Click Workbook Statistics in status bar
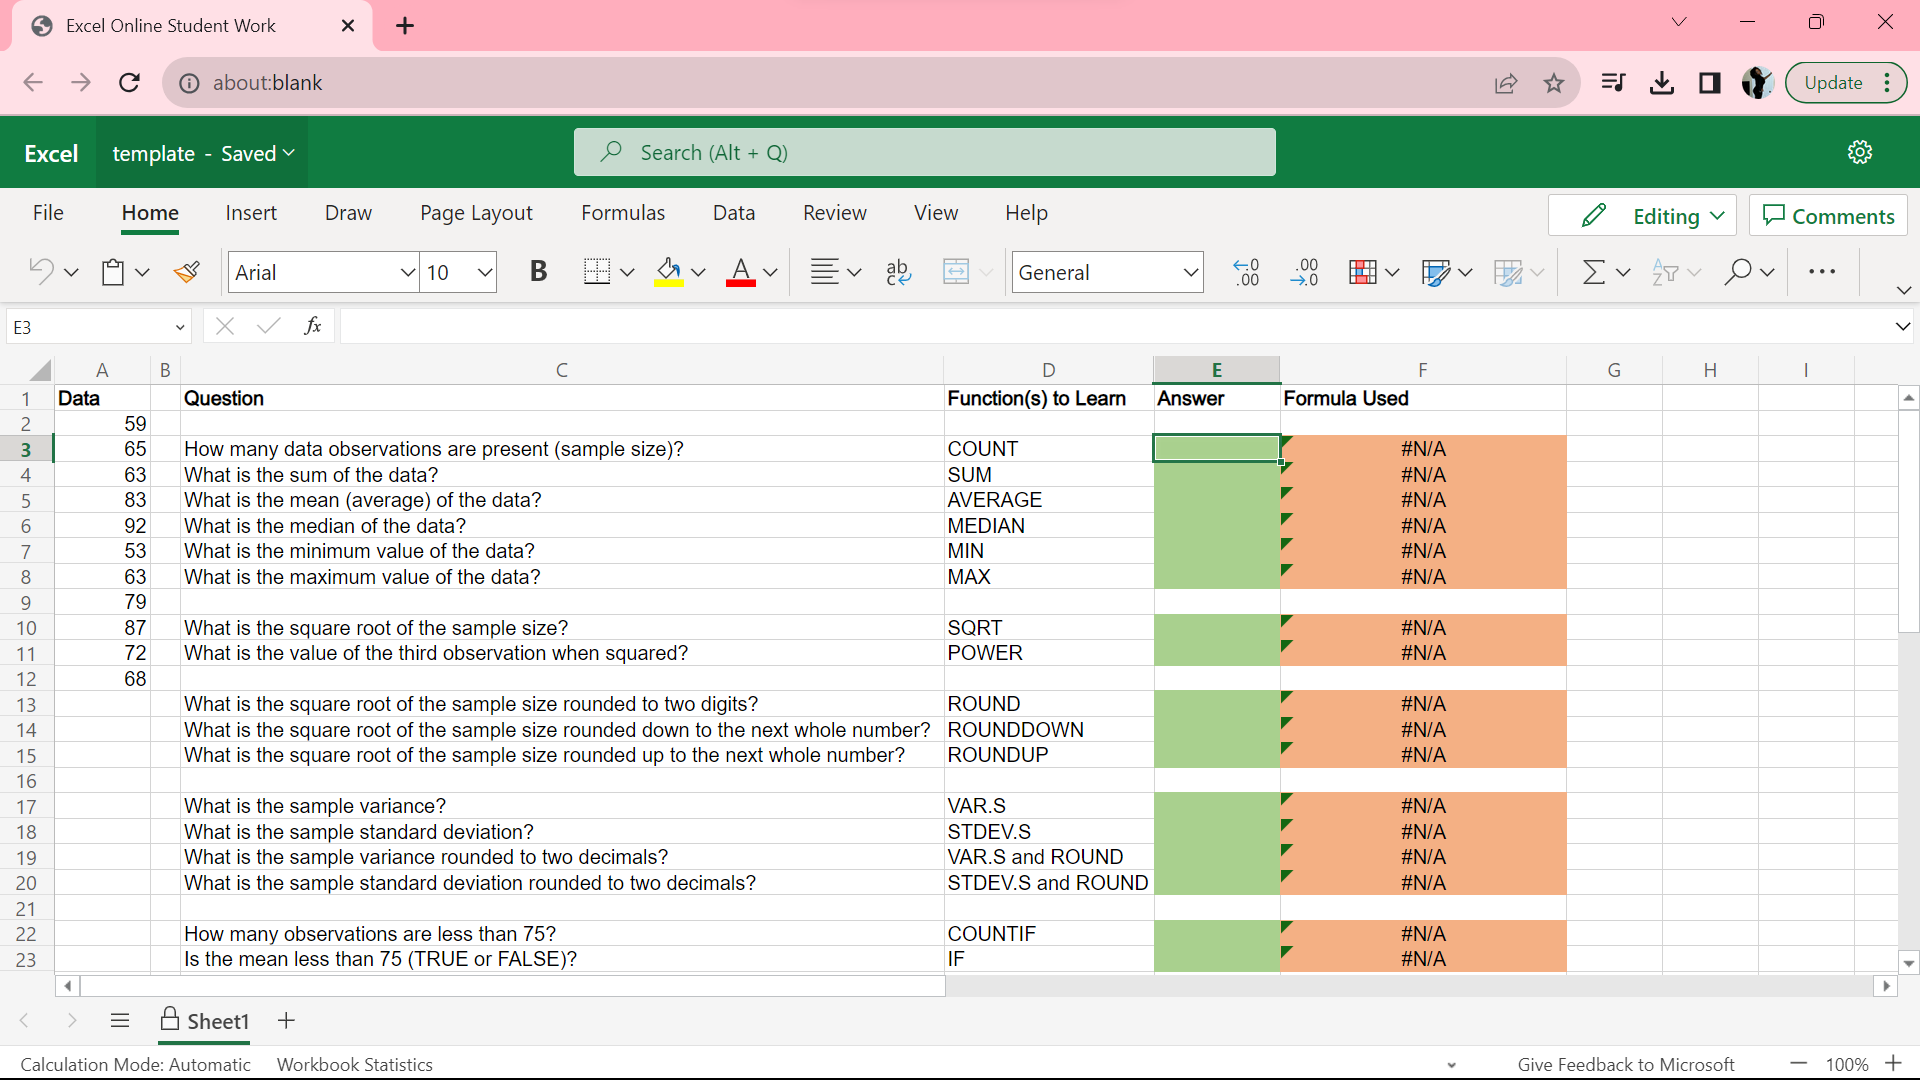Viewport: 1920px width, 1080px height. click(x=354, y=1064)
